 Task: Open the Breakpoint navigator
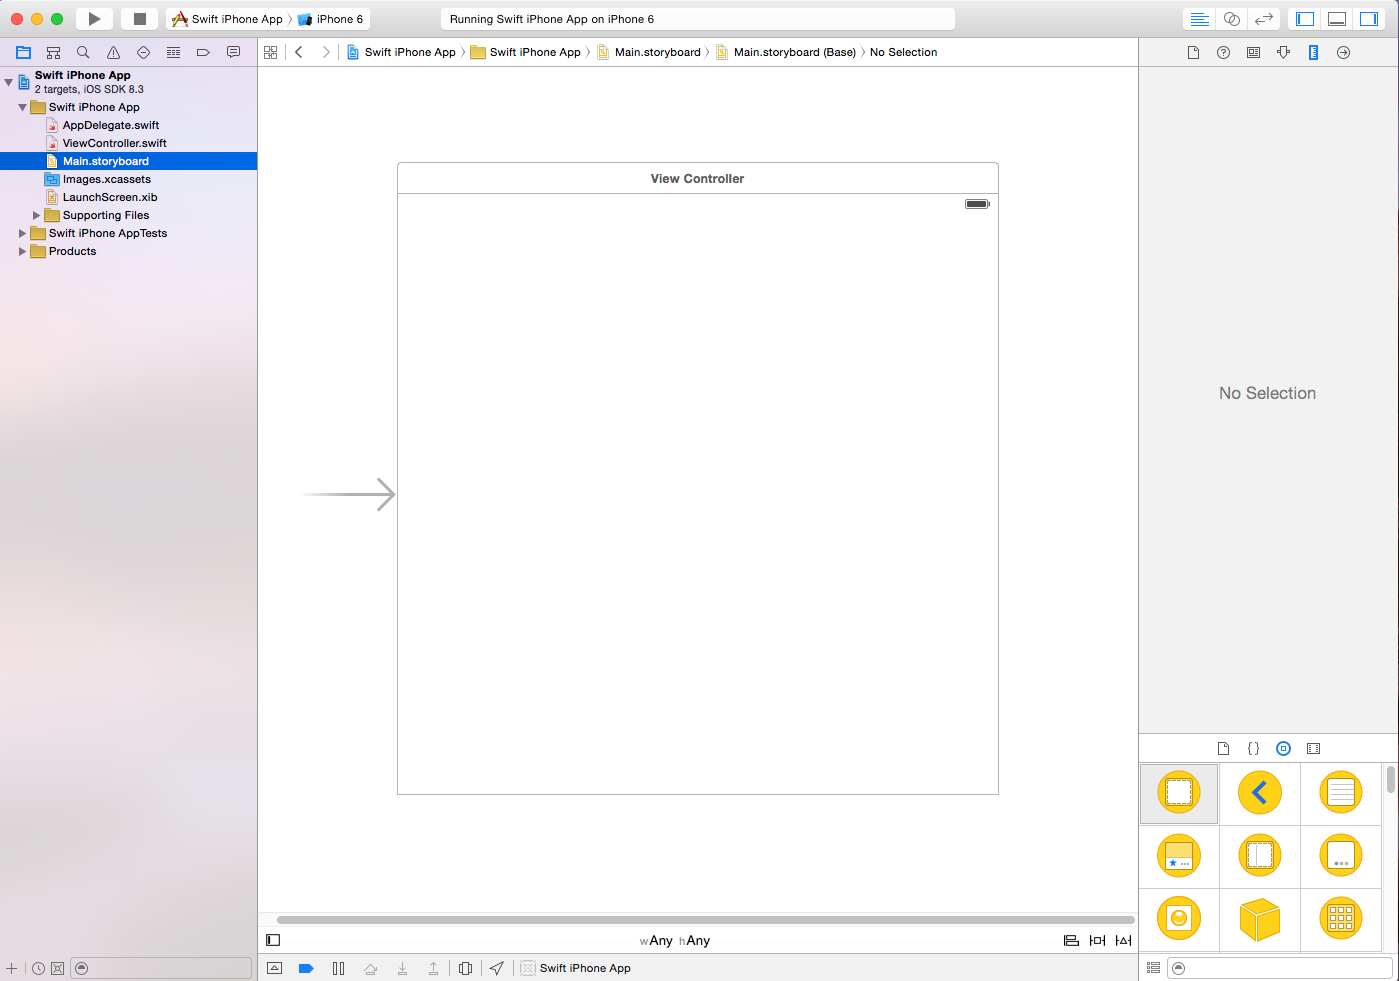(203, 52)
